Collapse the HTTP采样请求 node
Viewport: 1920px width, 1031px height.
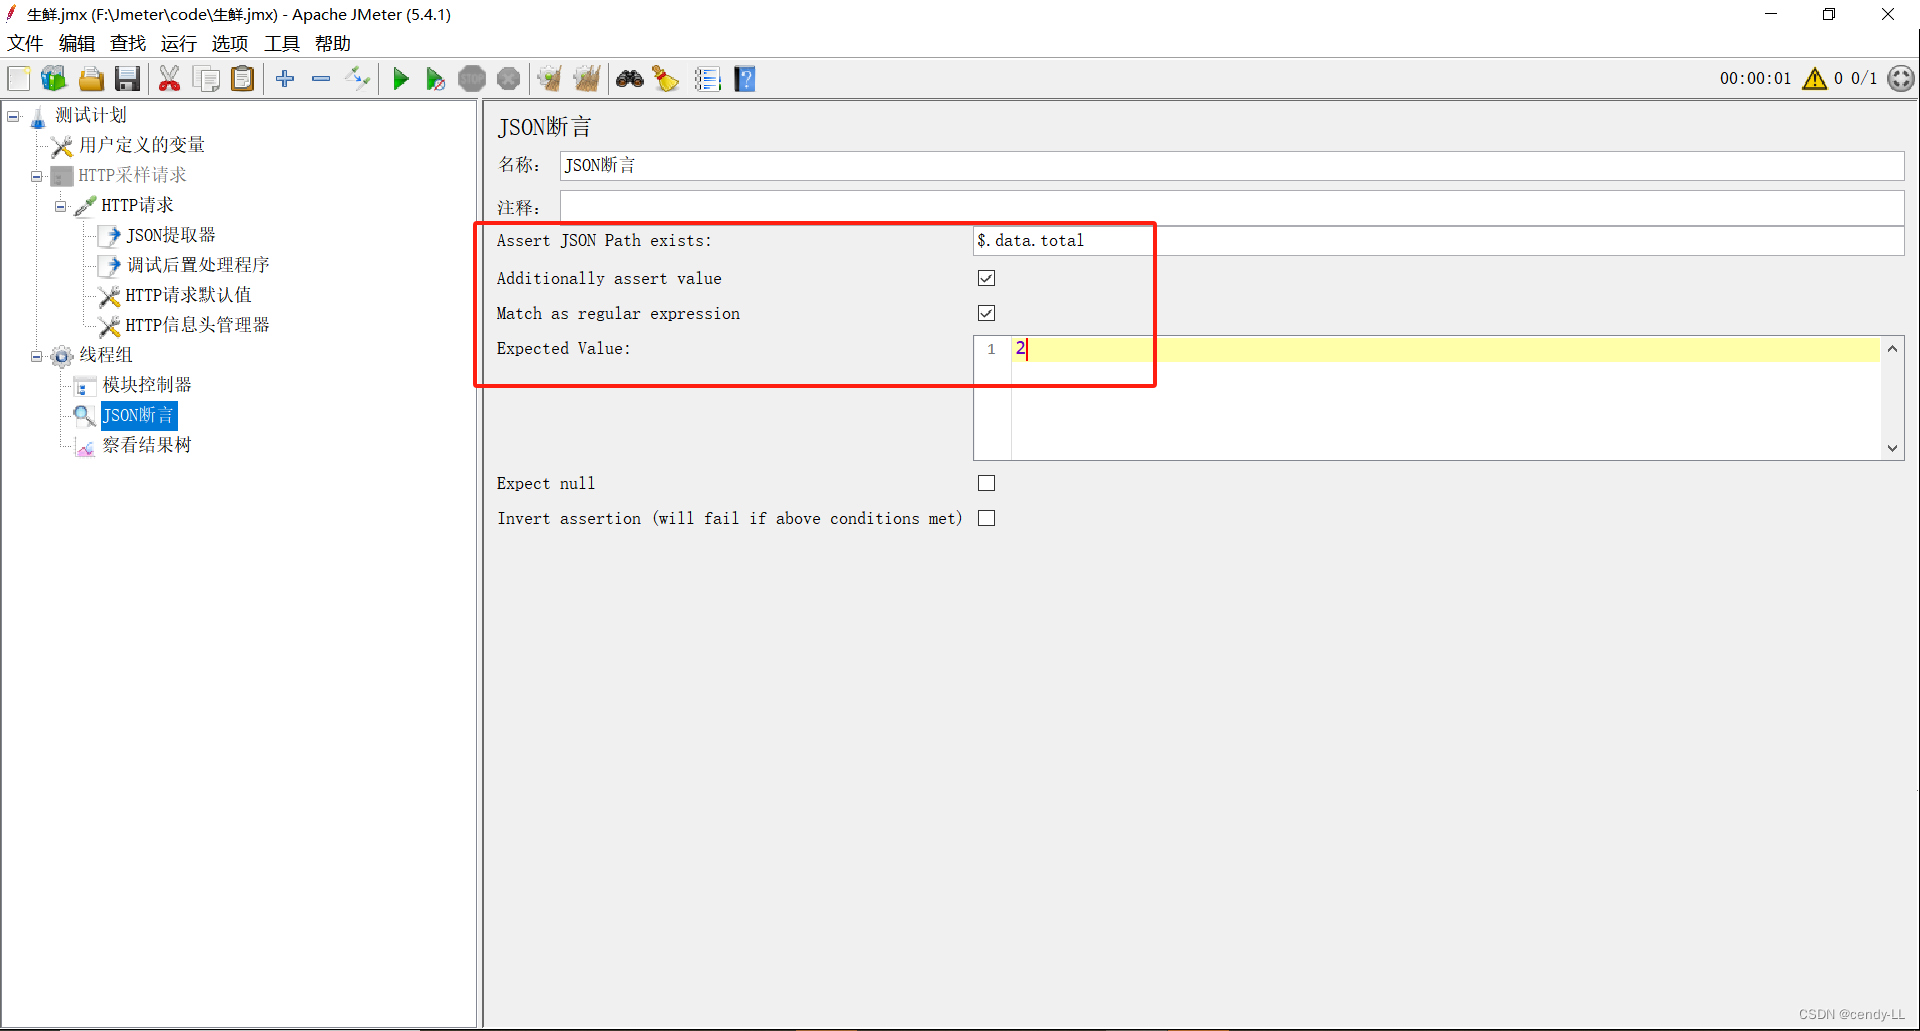pos(37,176)
